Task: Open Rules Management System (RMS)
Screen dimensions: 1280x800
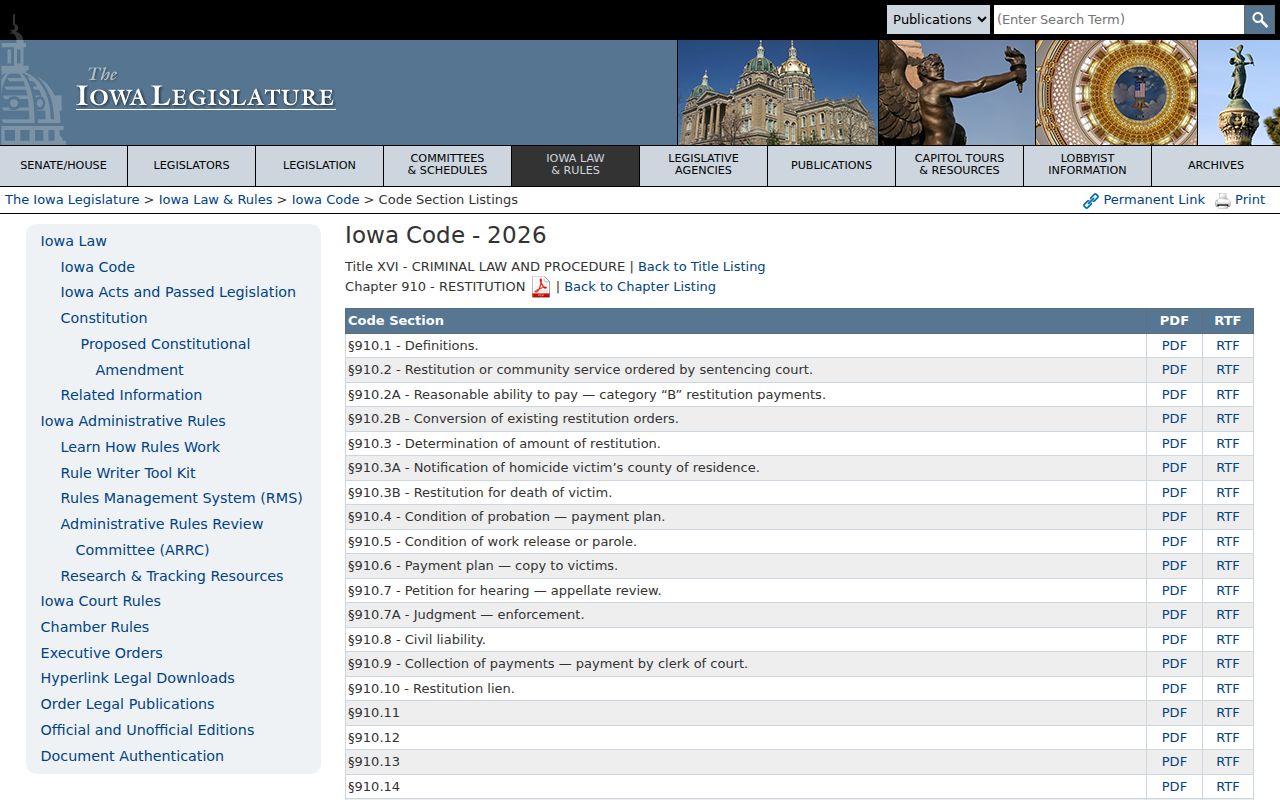Action: (x=181, y=498)
